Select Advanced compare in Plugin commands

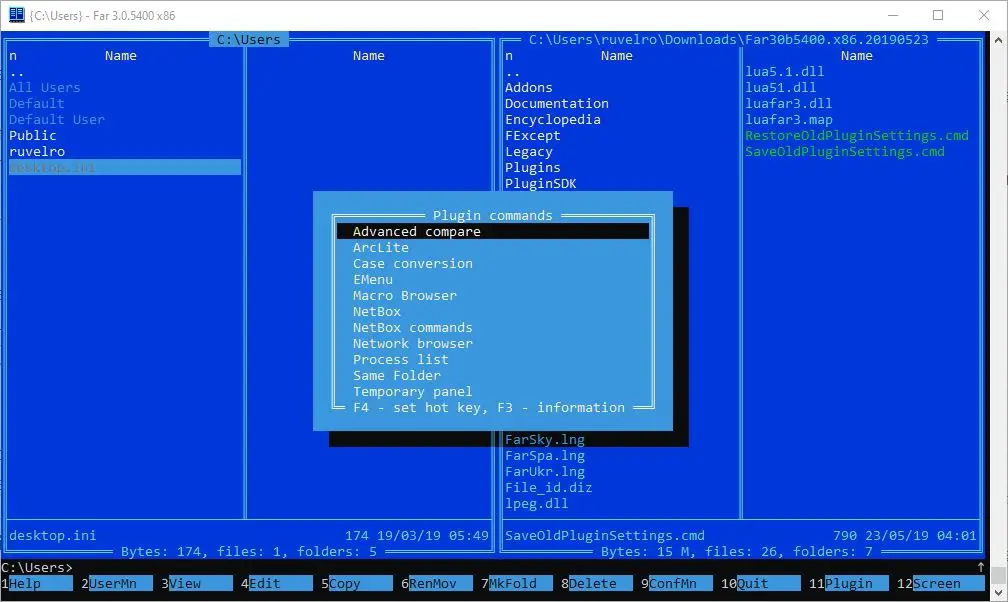click(x=492, y=232)
